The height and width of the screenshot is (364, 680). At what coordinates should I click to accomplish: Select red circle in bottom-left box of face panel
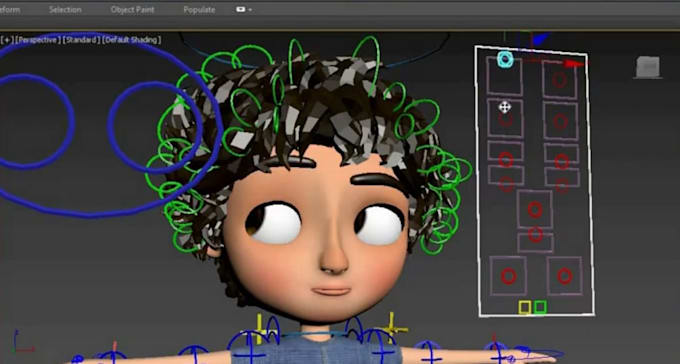pos(508,276)
